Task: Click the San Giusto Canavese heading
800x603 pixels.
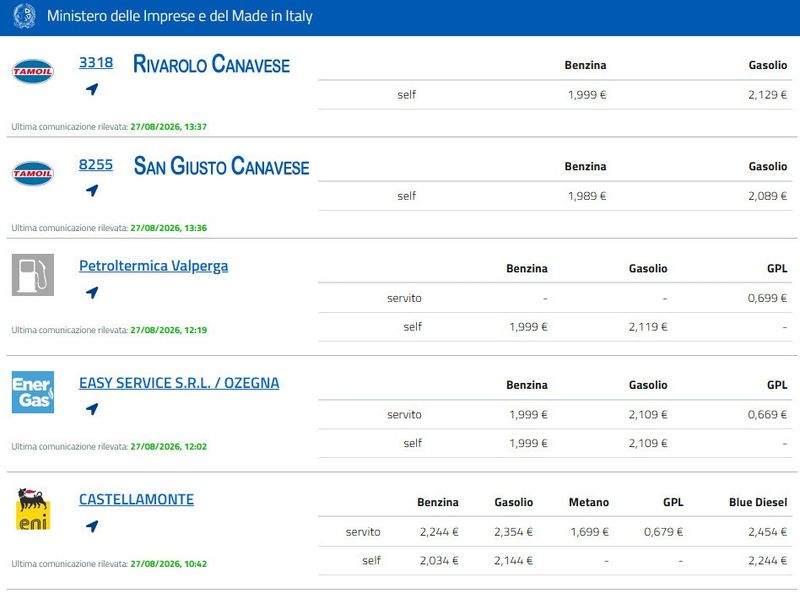Action: 221,166
